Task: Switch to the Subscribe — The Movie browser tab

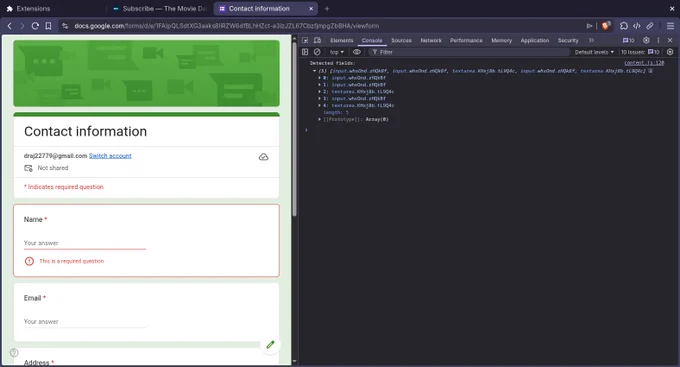Action: (160, 9)
